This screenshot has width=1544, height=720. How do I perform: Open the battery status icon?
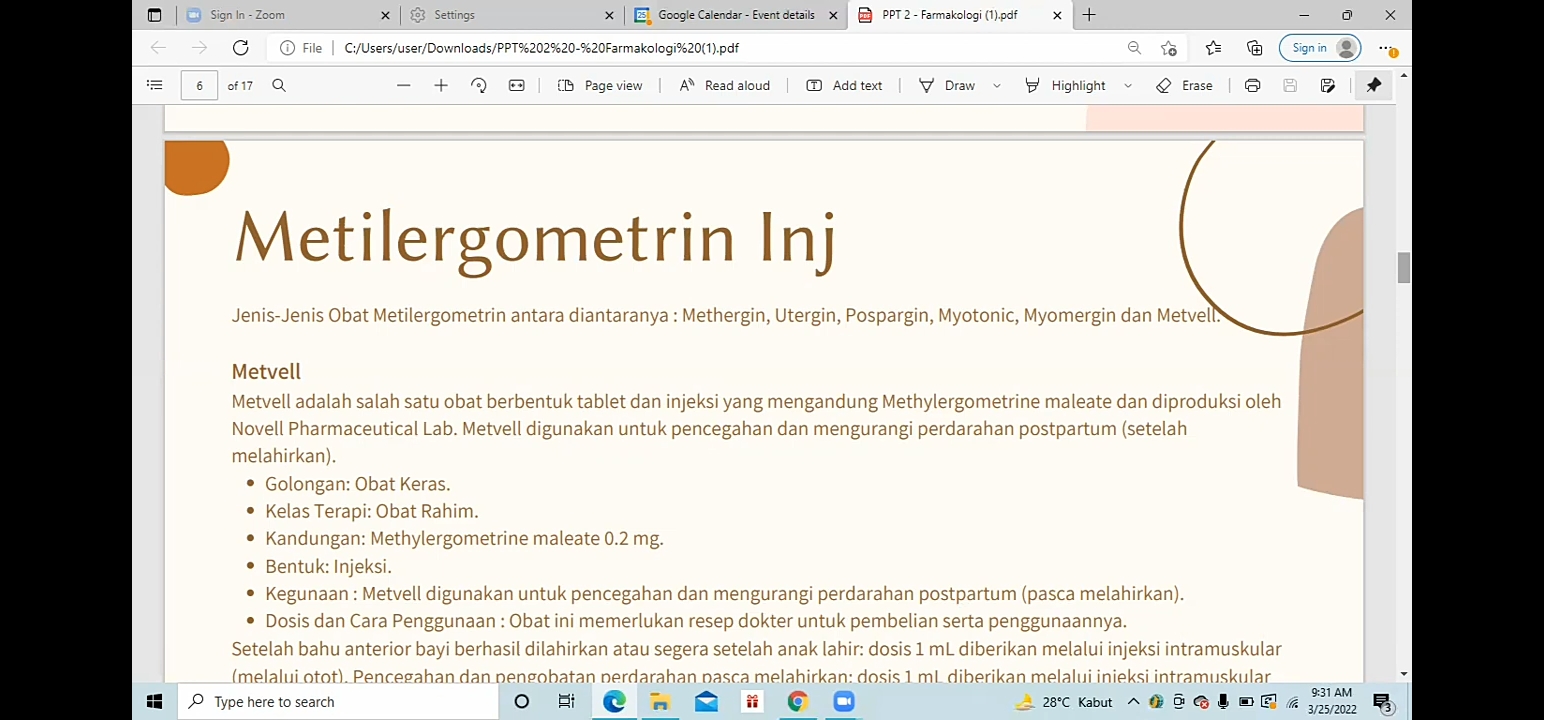click(x=1246, y=702)
